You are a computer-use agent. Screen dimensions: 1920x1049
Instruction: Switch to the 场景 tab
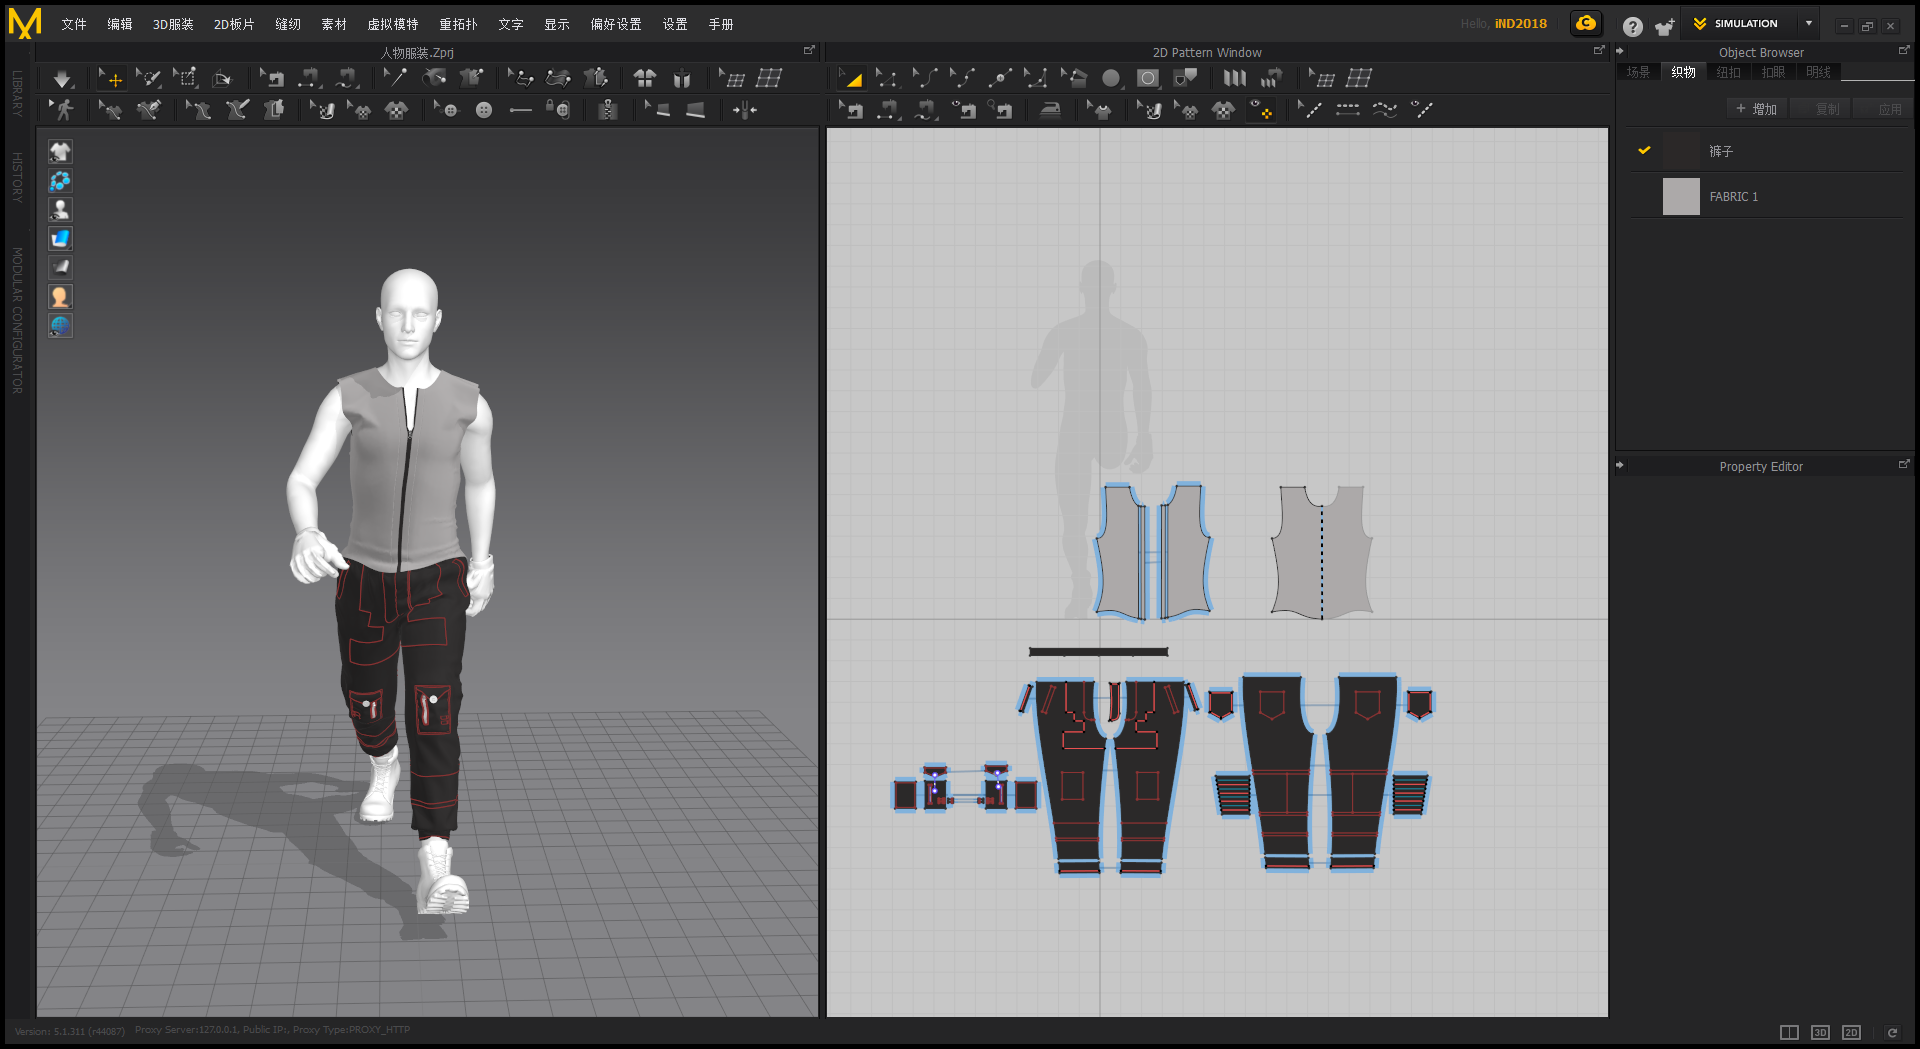1638,72
